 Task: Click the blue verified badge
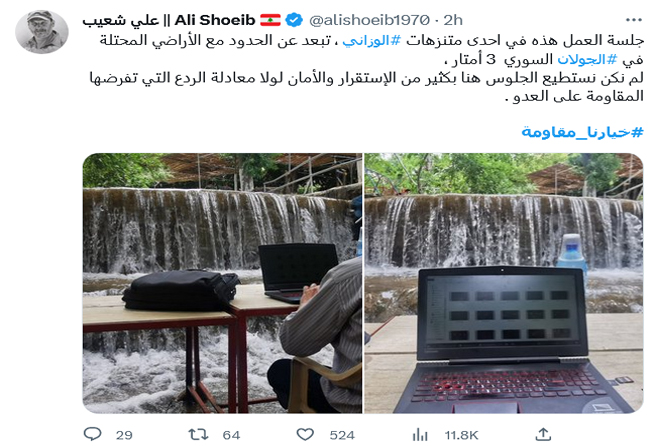tap(294, 20)
